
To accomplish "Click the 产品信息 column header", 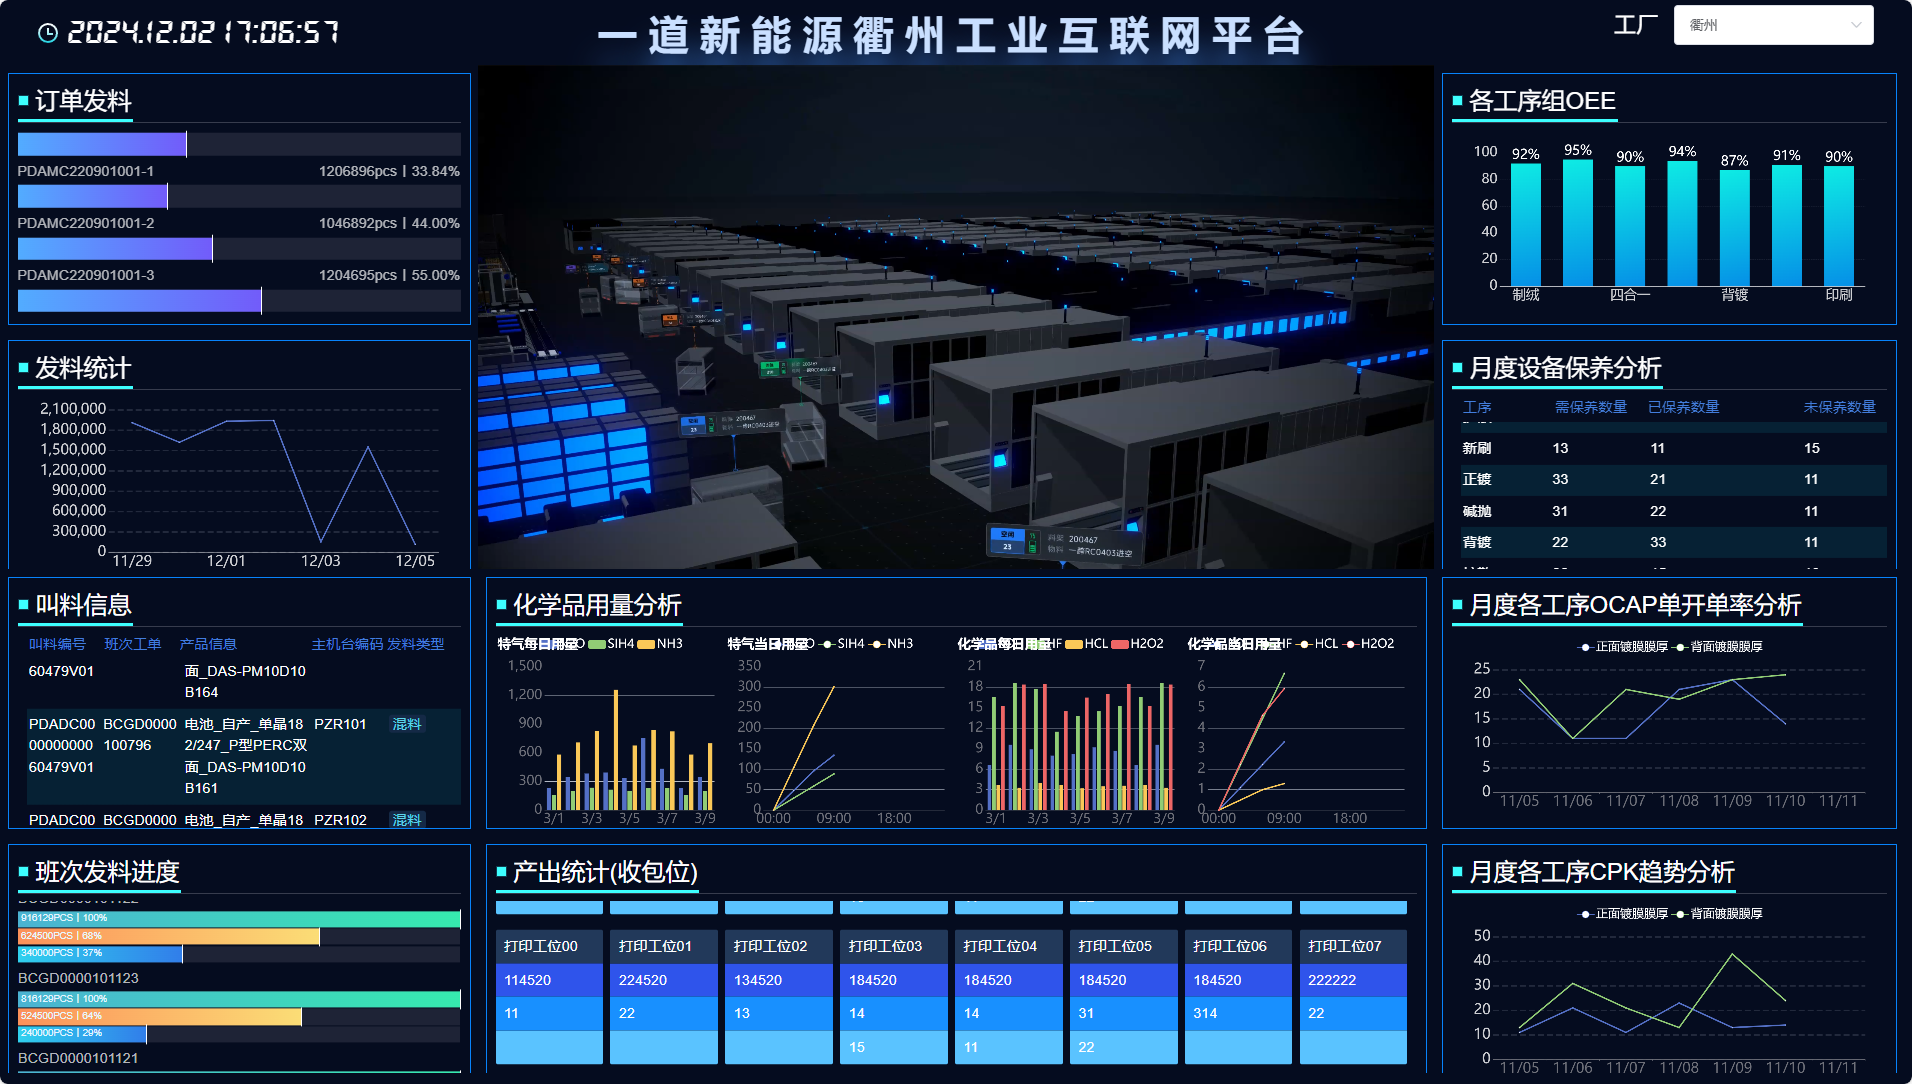I will coord(208,644).
